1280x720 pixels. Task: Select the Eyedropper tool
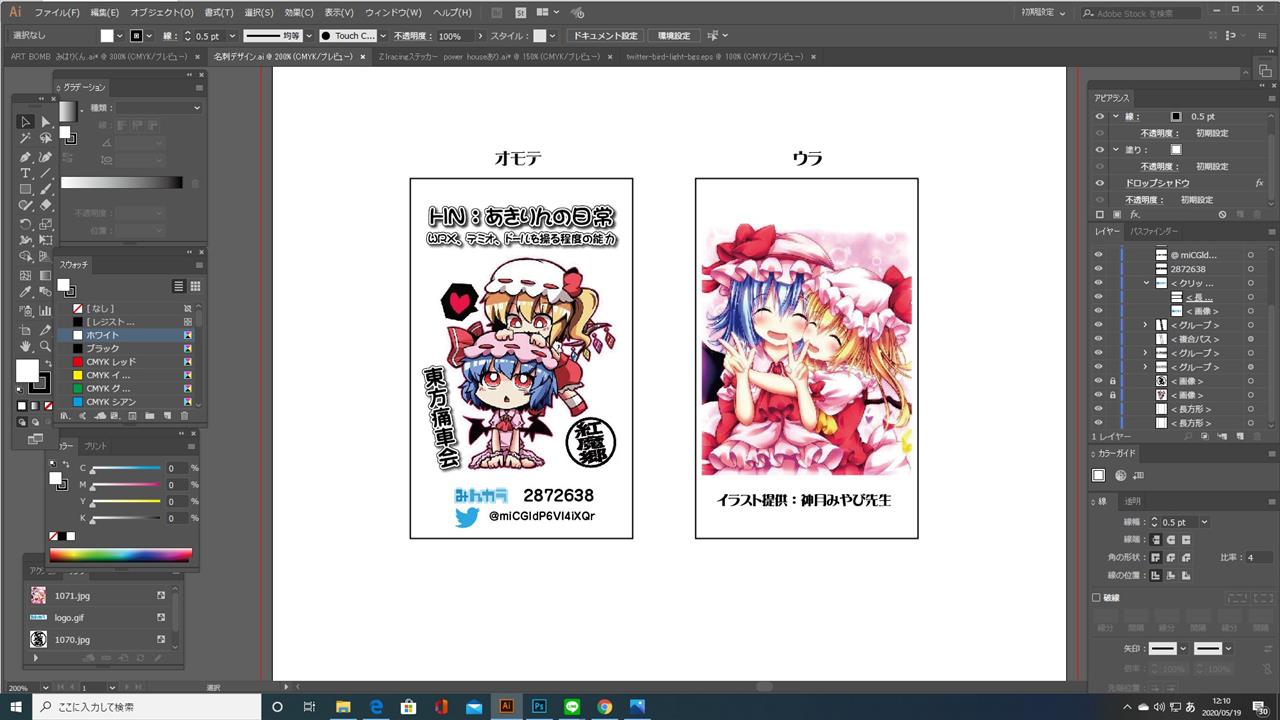click(x=26, y=293)
